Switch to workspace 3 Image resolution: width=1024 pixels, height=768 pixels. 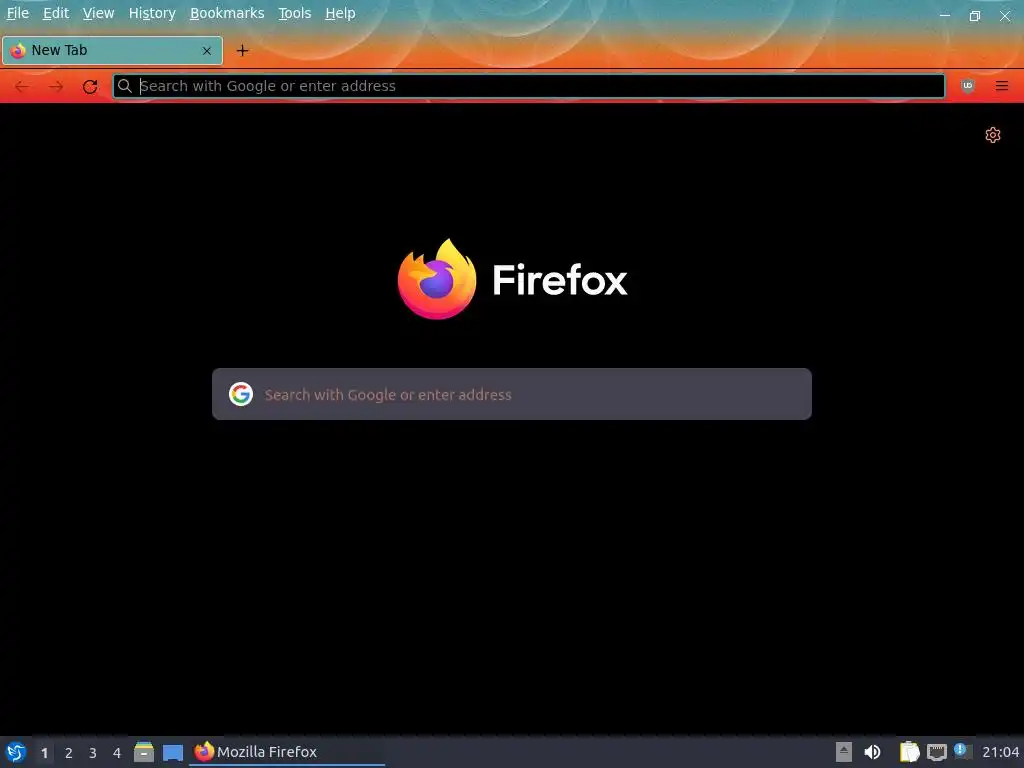[93, 753]
